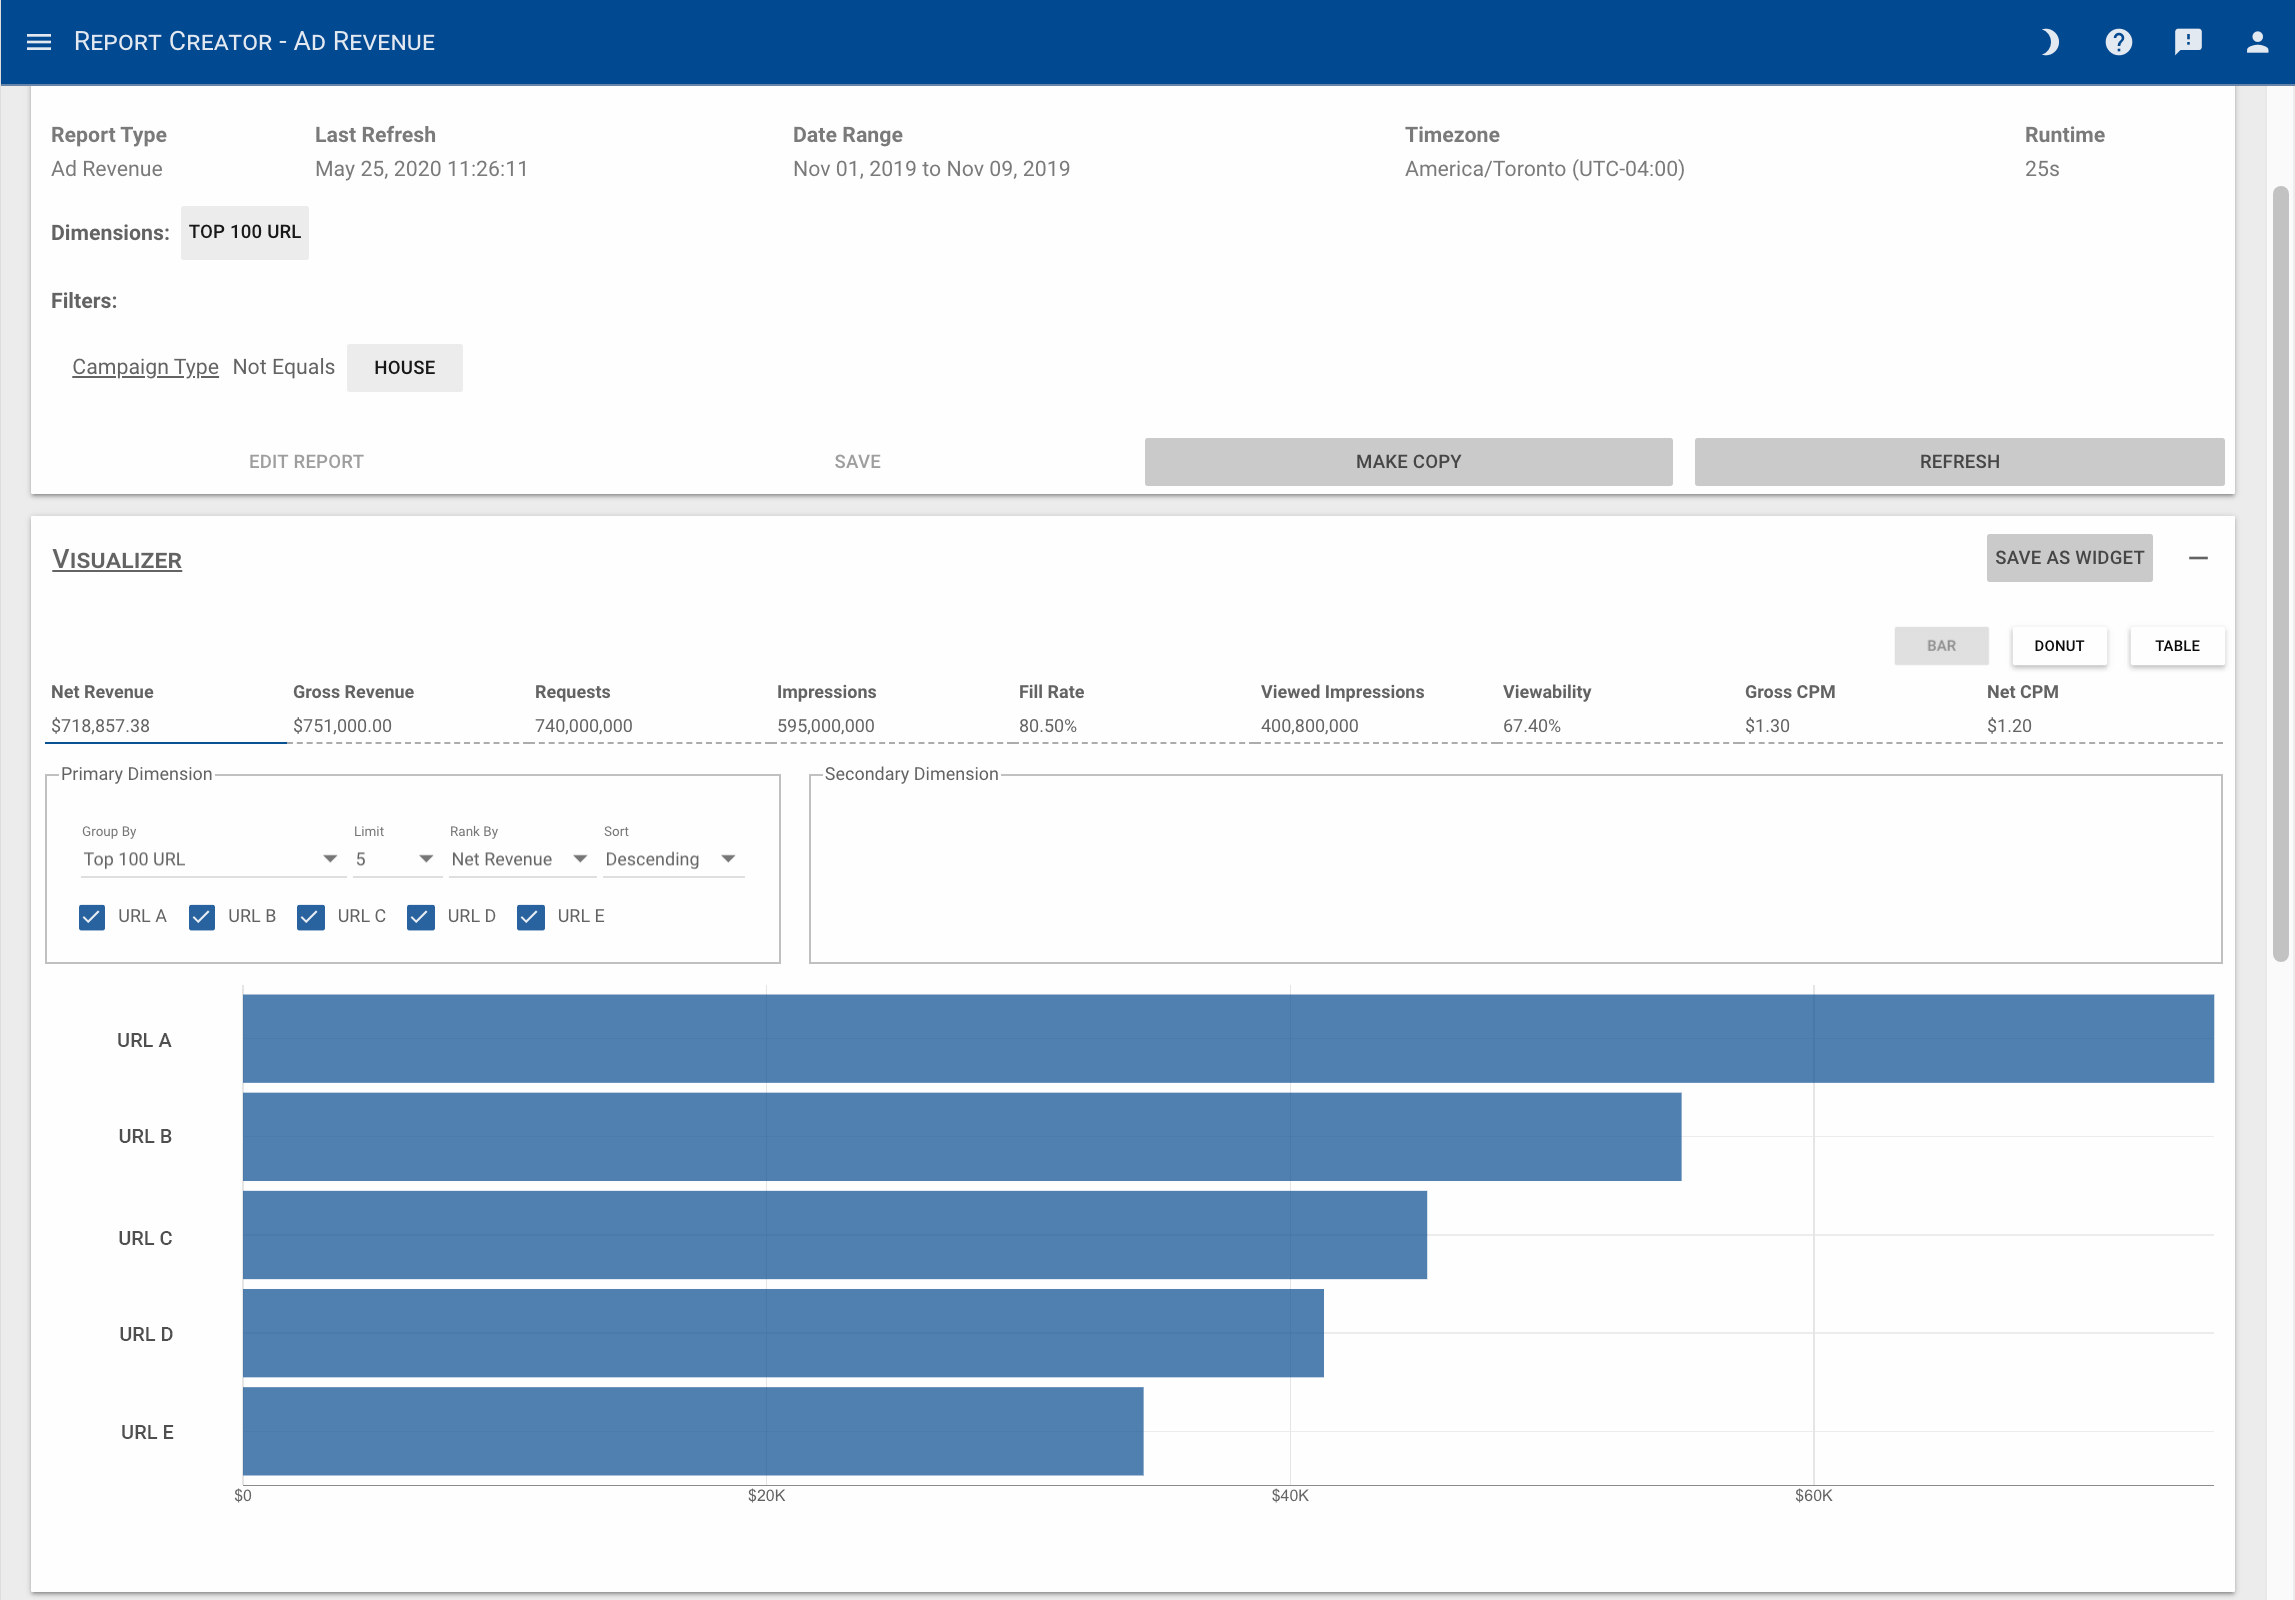Open the user account icon

[2257, 42]
